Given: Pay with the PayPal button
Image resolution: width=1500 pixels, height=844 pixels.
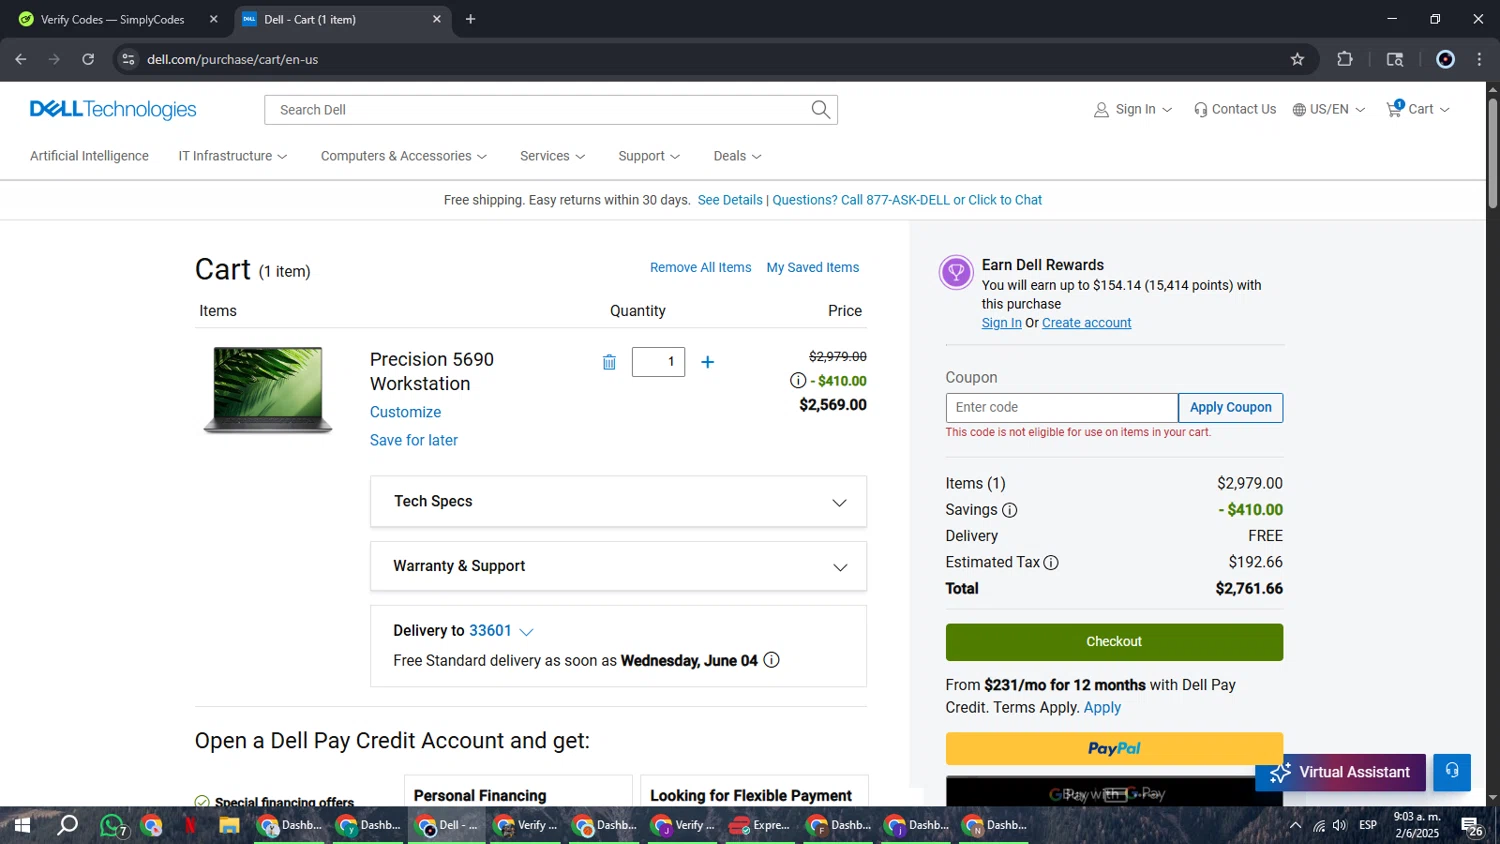Looking at the screenshot, I should click(x=1114, y=748).
